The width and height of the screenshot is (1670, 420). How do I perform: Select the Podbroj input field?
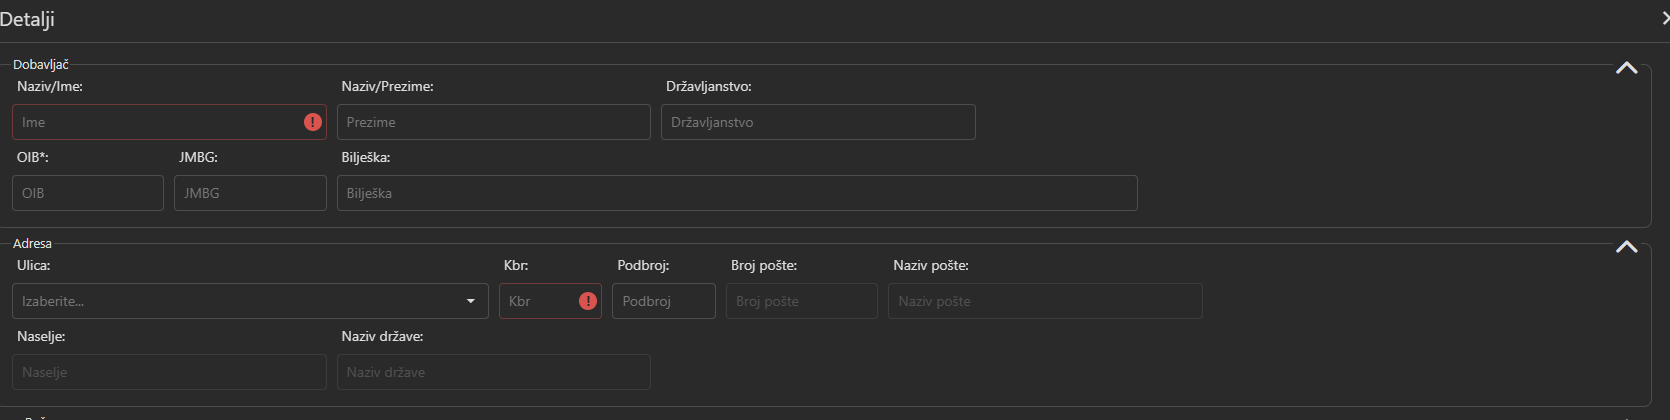click(663, 301)
